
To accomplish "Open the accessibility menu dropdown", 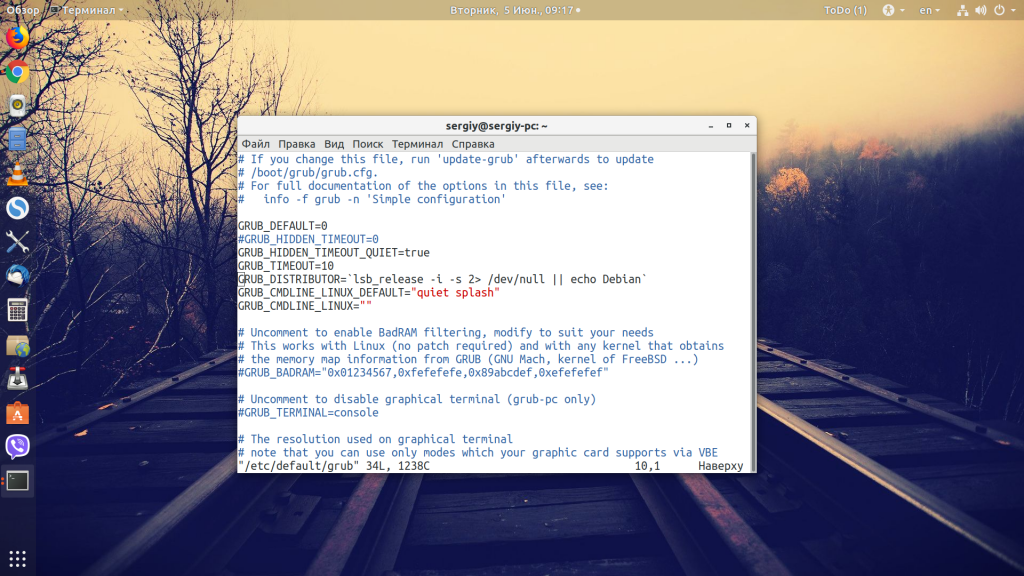I will click(890, 9).
